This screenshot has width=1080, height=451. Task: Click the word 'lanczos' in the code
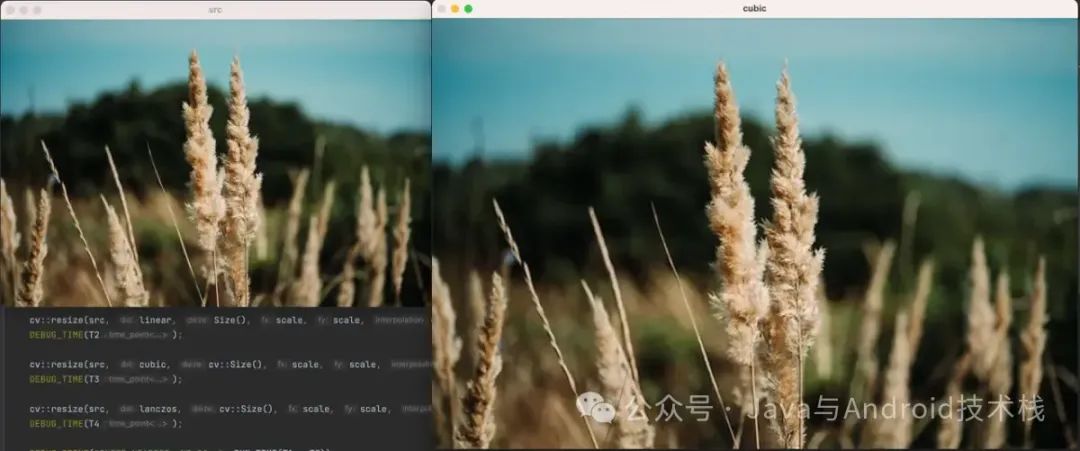[159, 408]
